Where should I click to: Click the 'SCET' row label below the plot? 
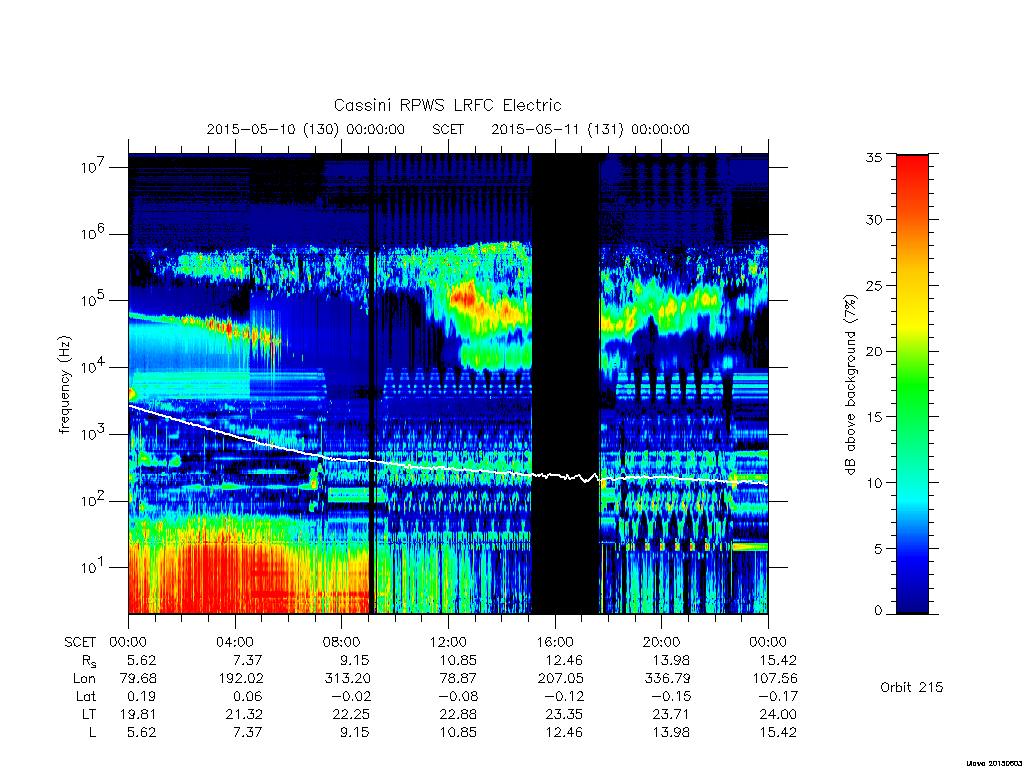[80, 642]
